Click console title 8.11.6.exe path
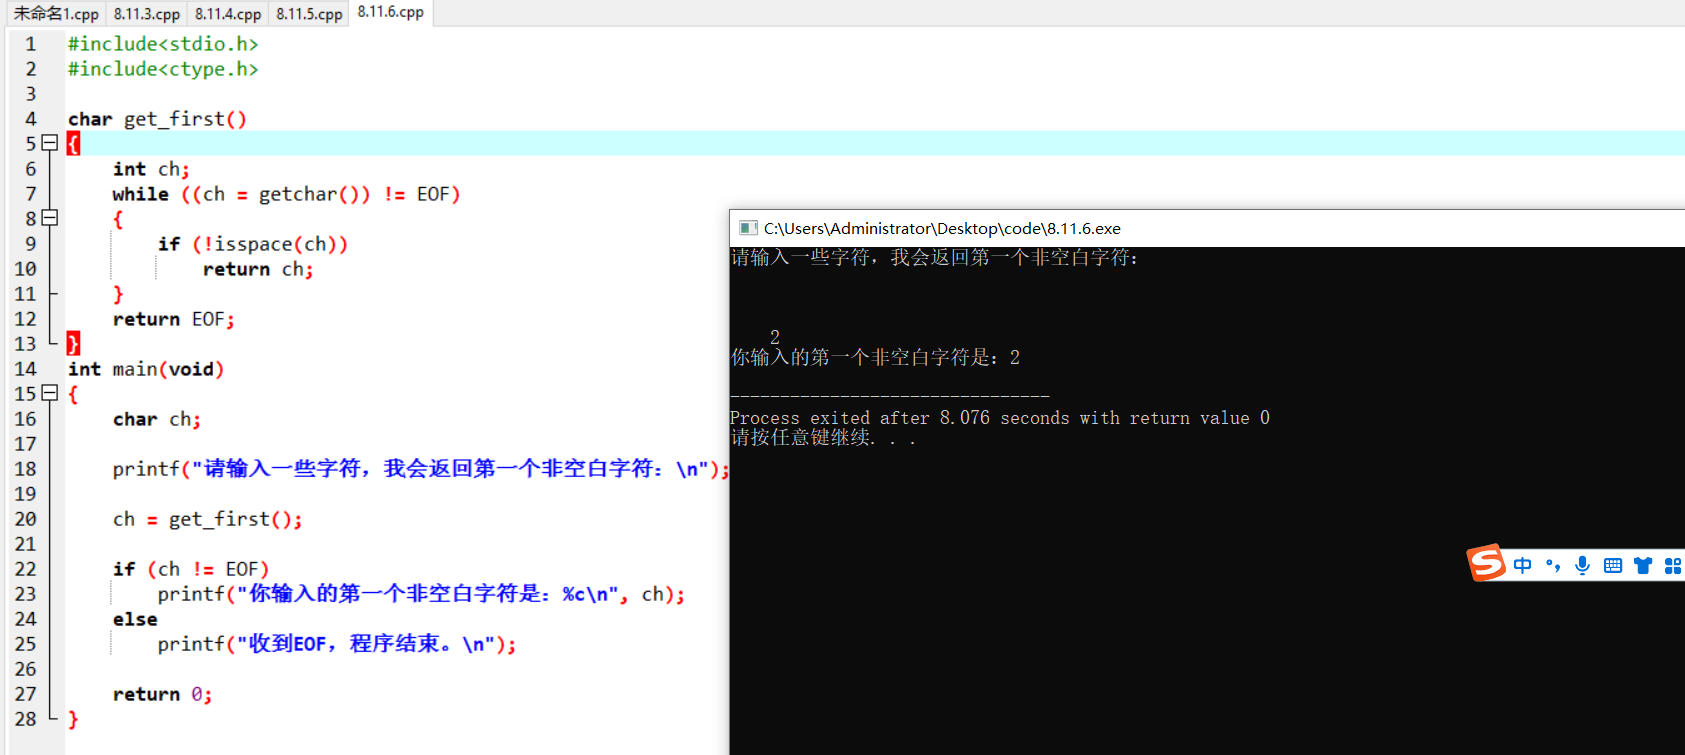This screenshot has height=755, width=1685. coord(942,228)
